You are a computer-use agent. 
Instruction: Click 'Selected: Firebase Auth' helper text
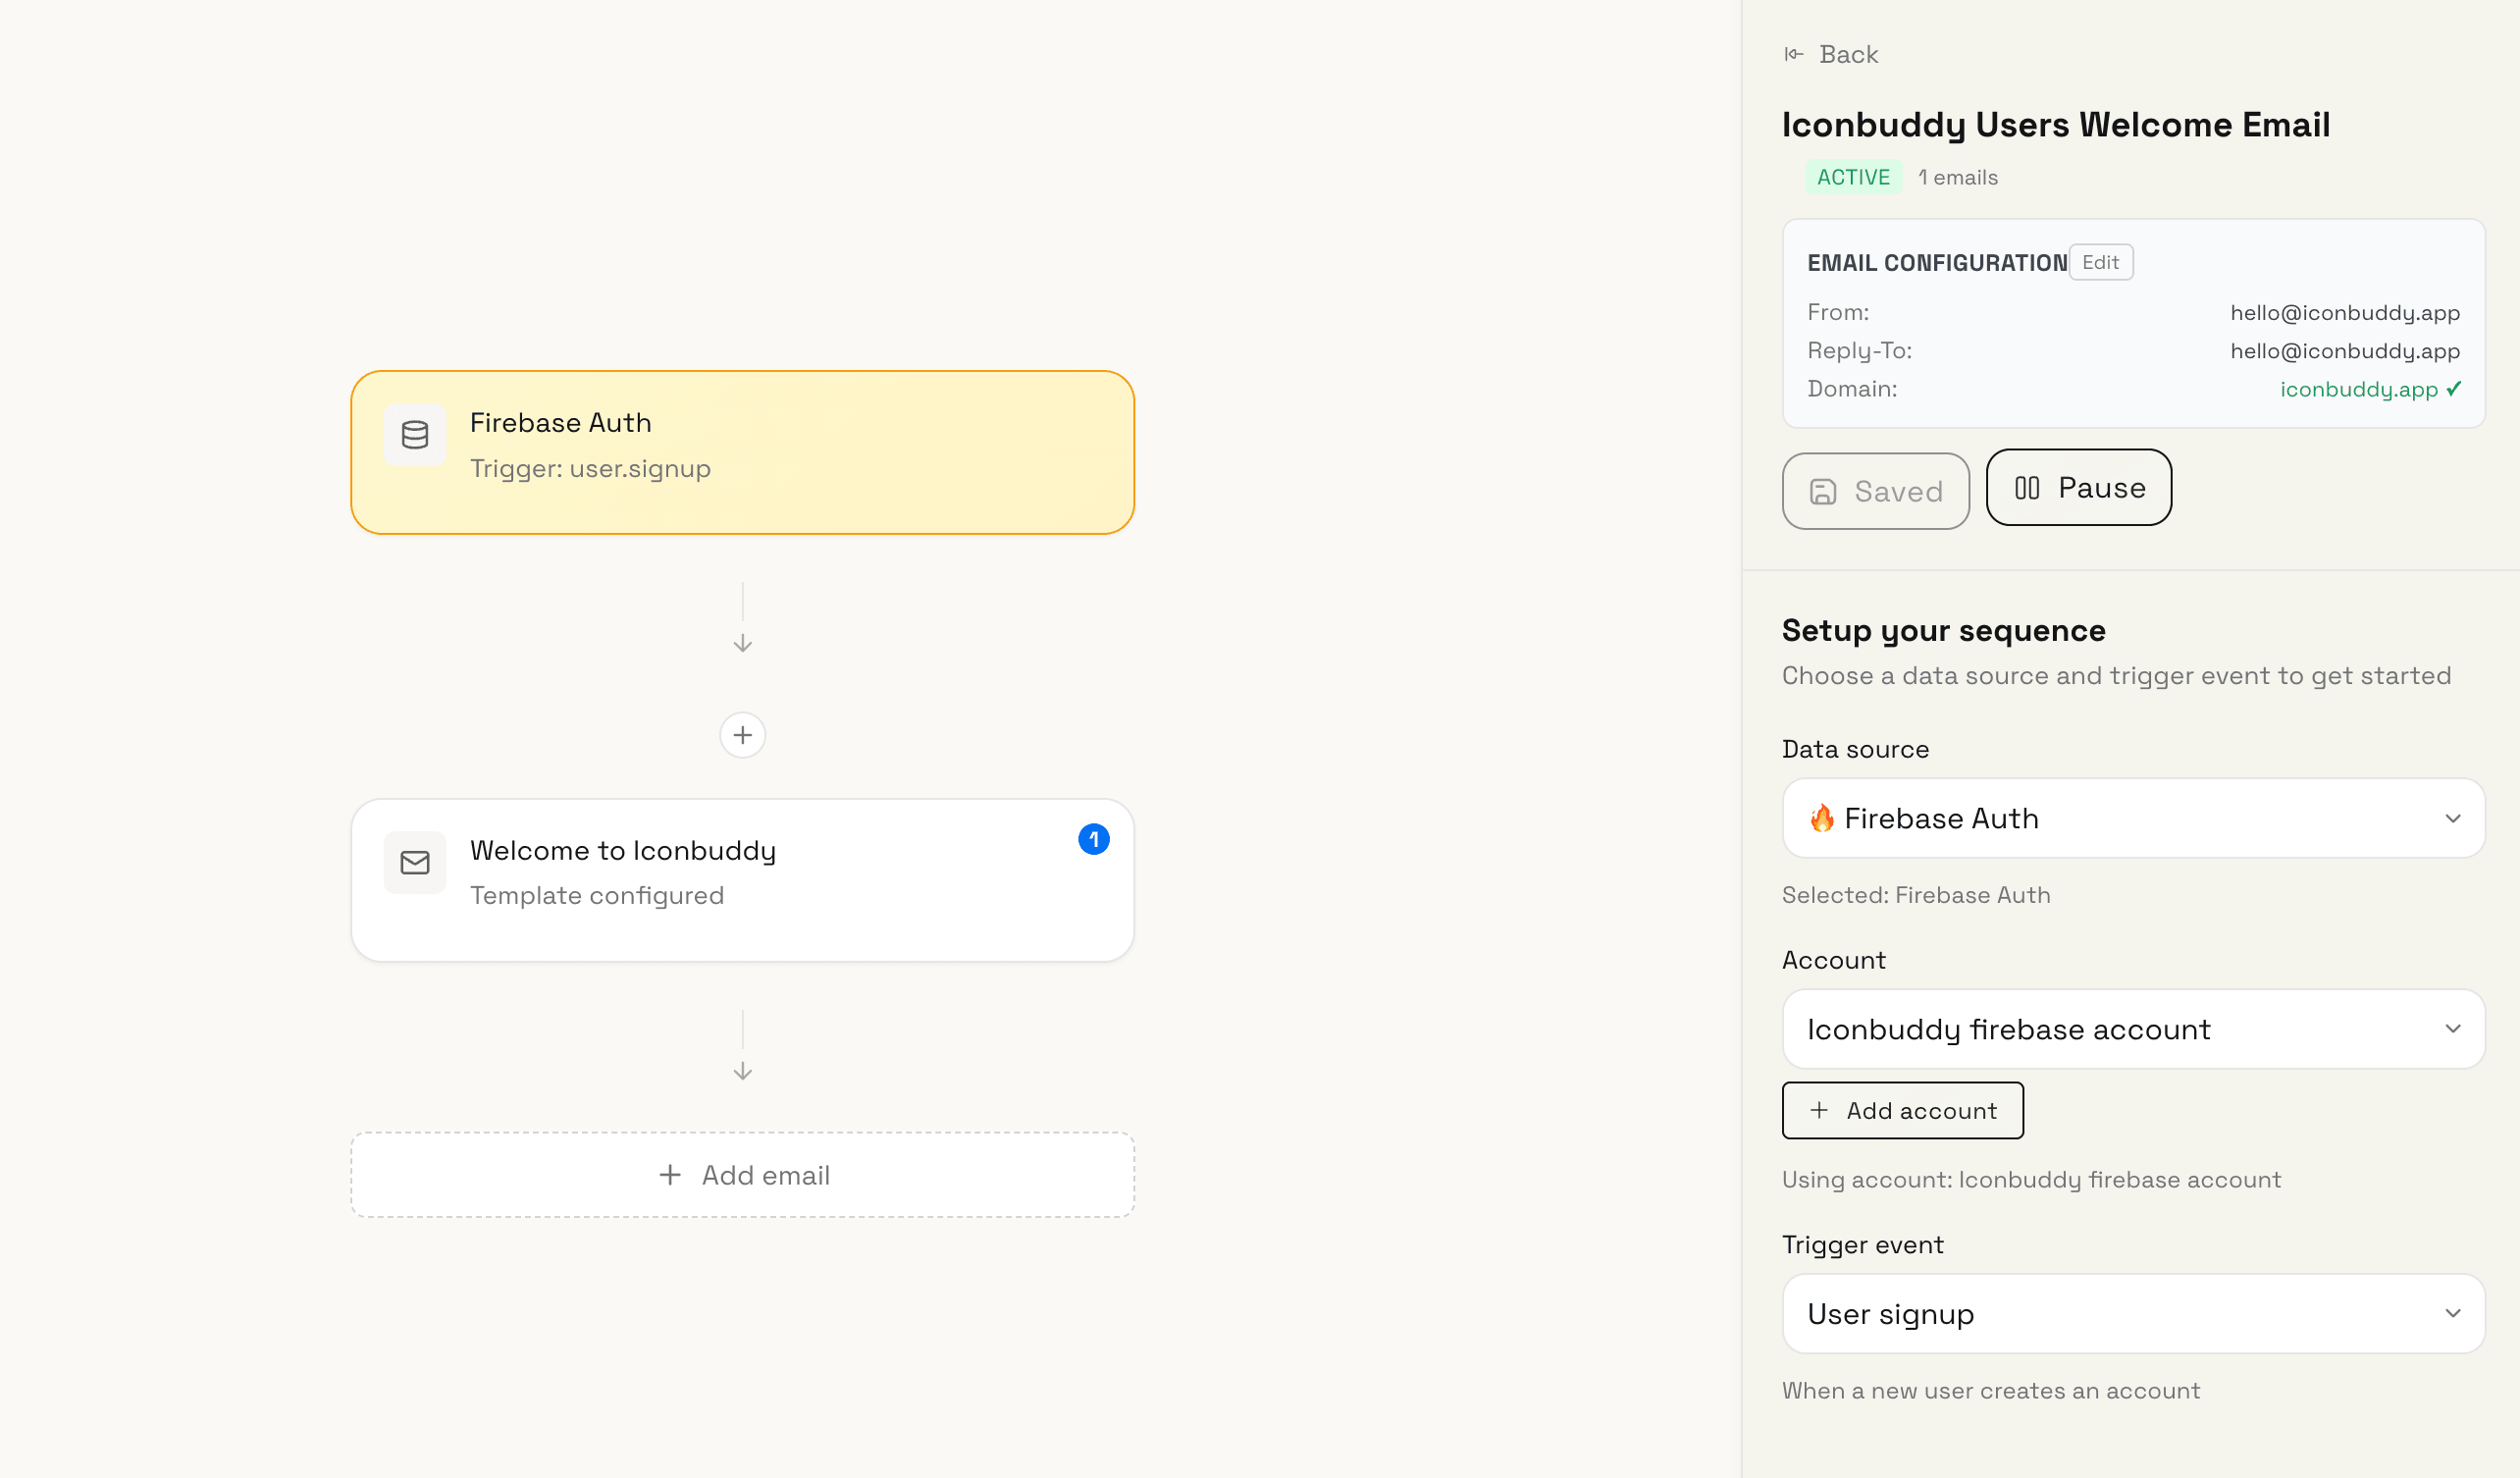1916,895
